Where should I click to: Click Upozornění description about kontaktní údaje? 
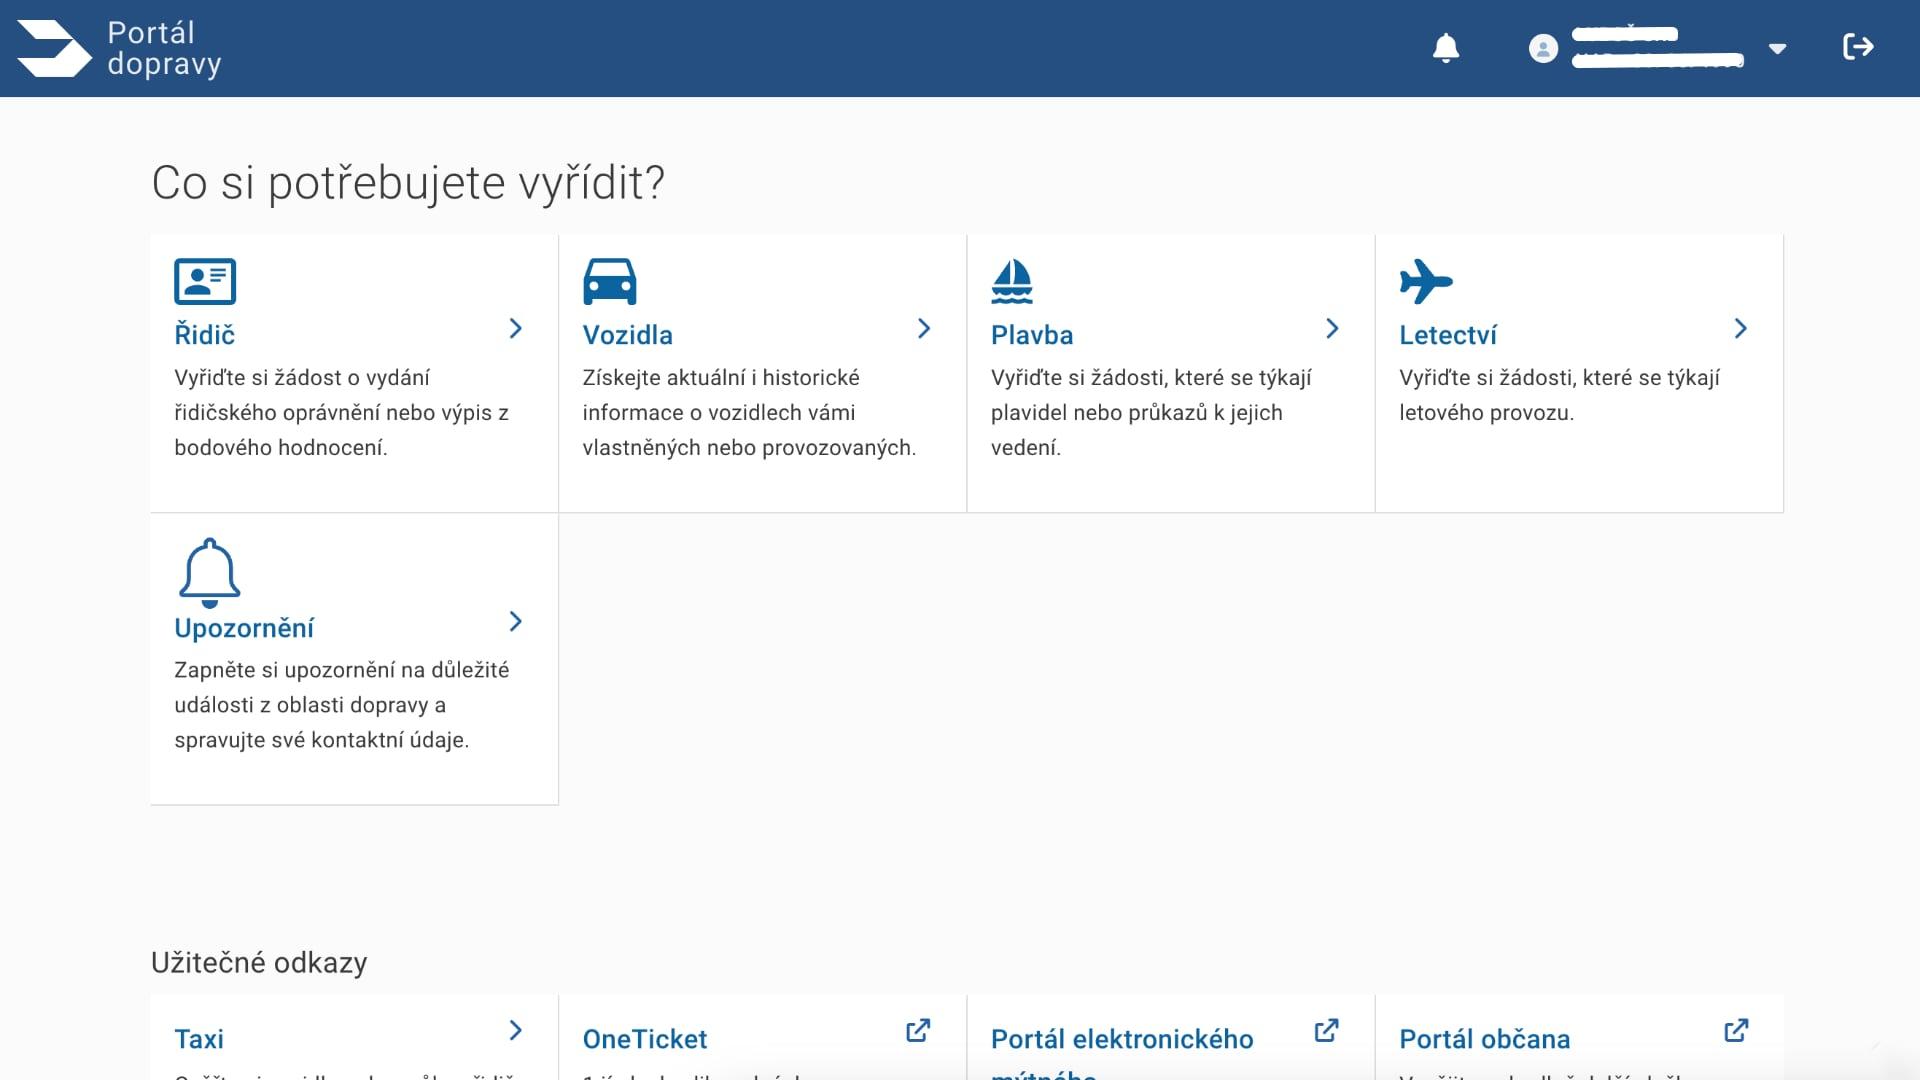point(342,705)
